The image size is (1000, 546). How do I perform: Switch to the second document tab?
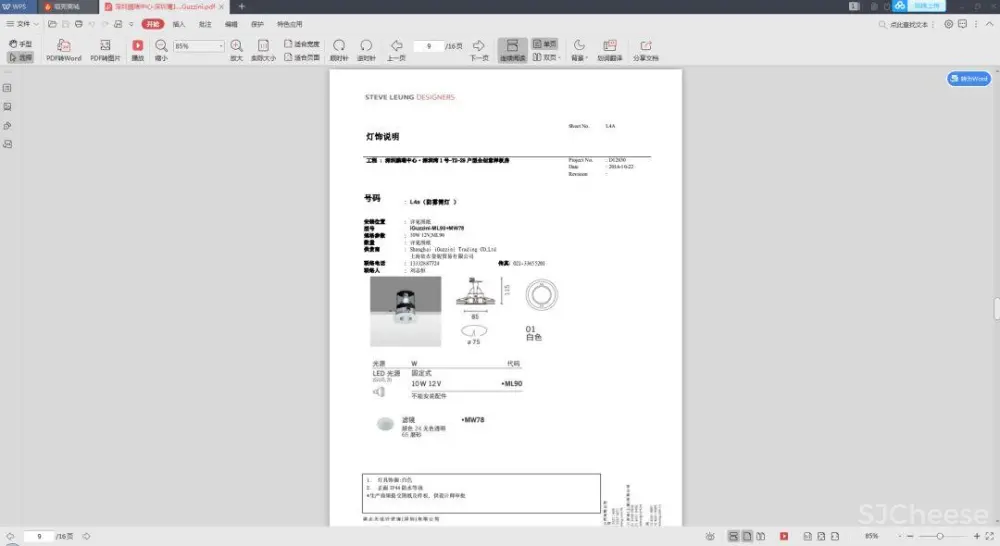68,6
